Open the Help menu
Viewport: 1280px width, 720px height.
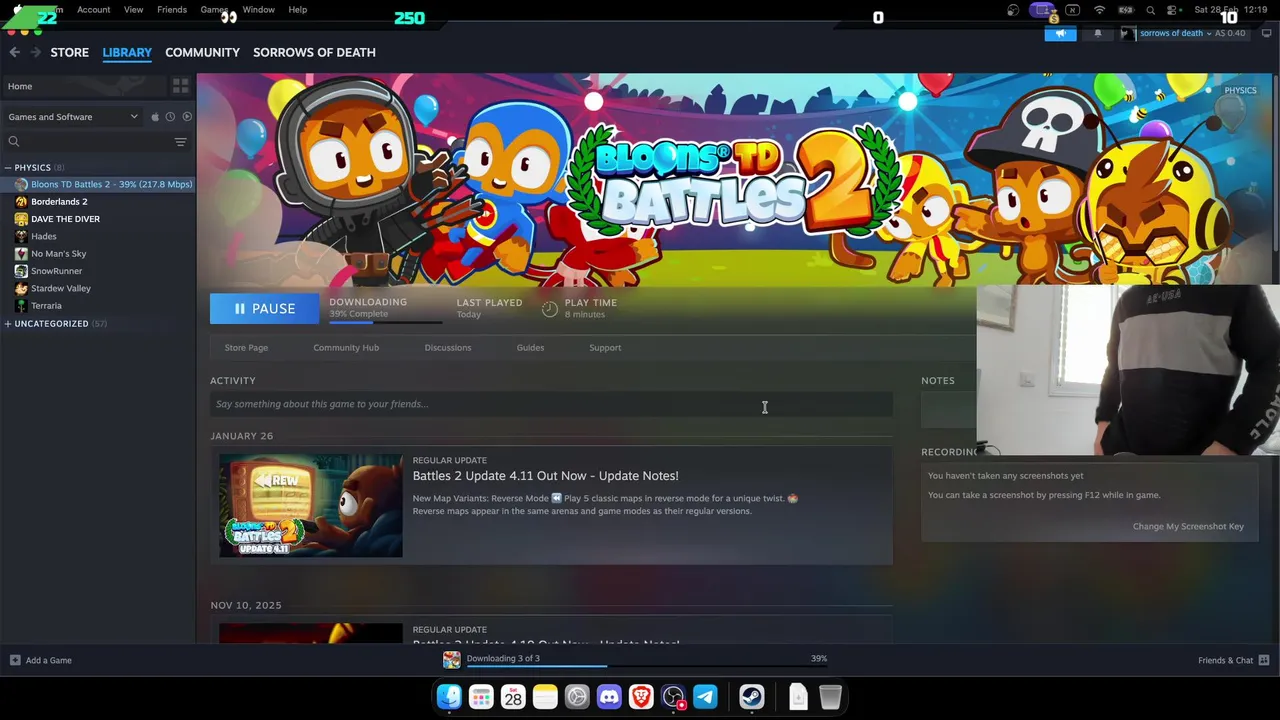click(x=298, y=10)
